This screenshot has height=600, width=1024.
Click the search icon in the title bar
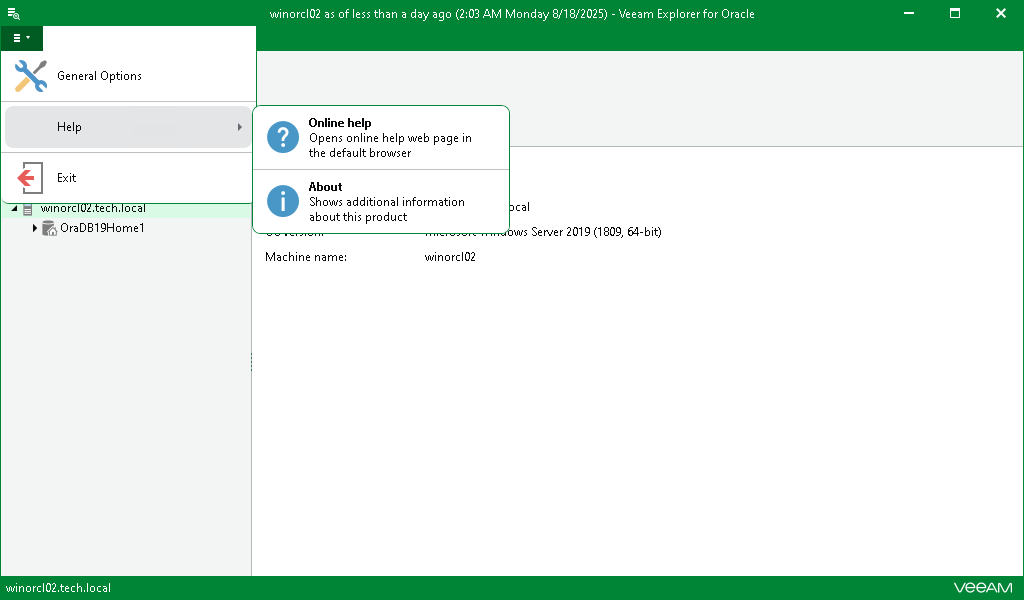[13, 13]
